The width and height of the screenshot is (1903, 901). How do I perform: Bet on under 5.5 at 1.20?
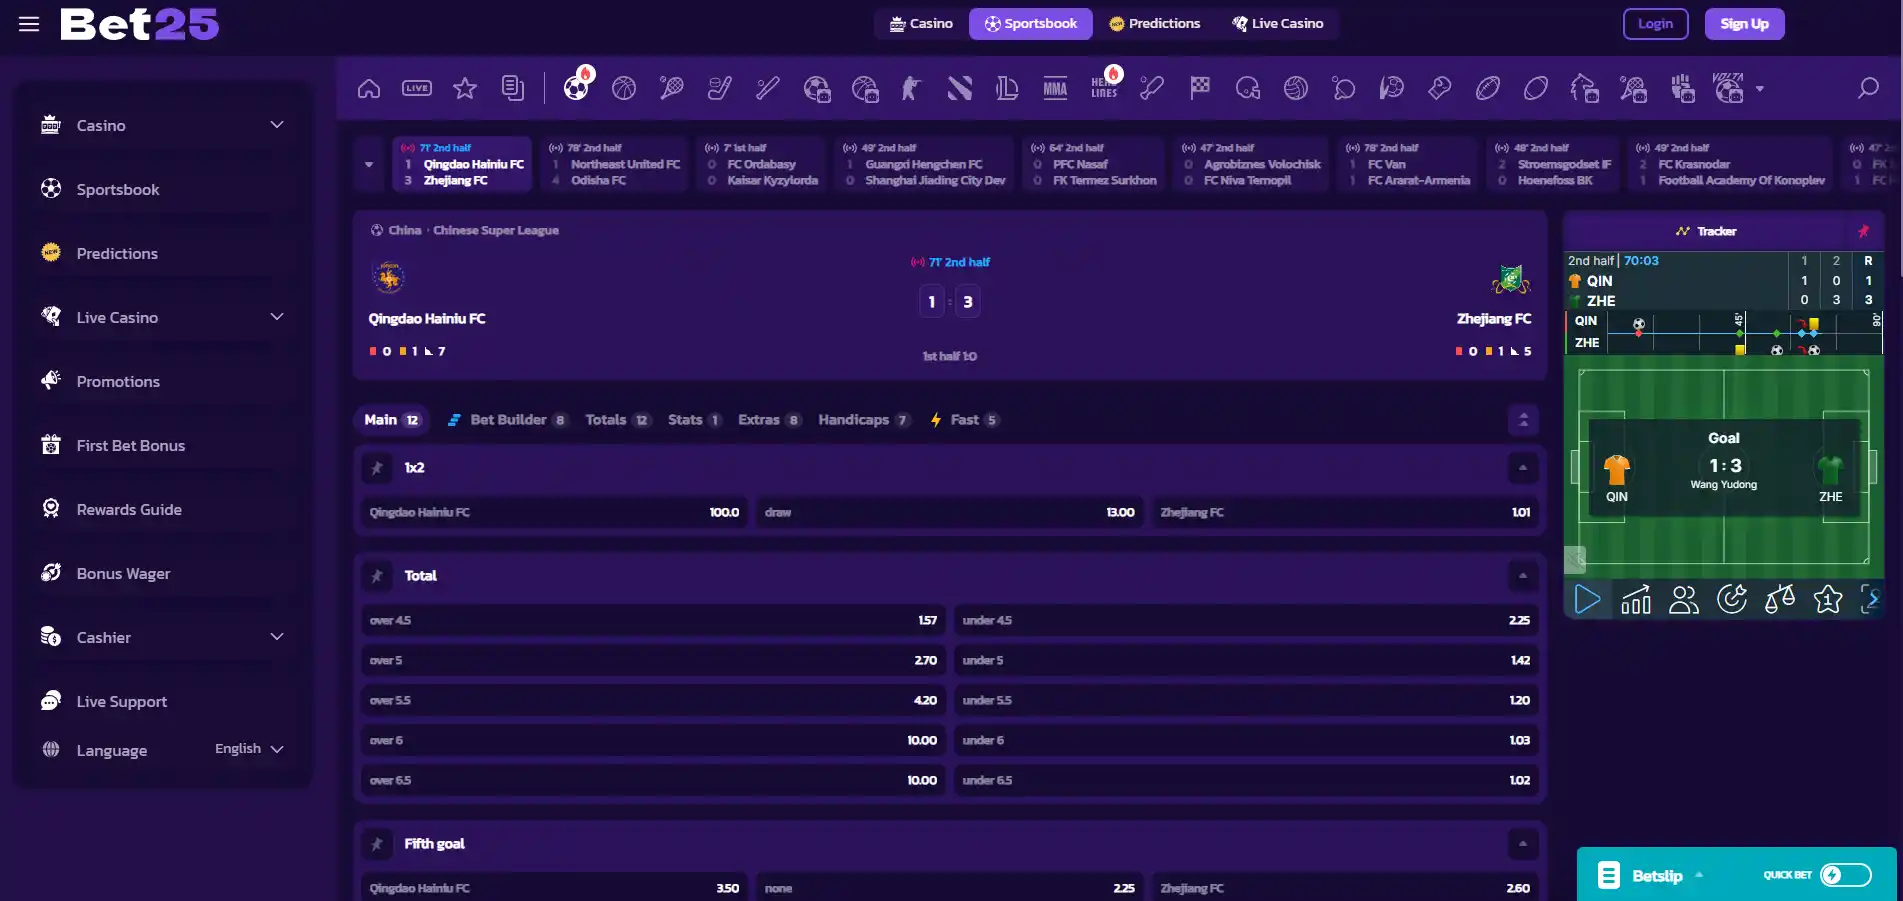pos(1246,700)
